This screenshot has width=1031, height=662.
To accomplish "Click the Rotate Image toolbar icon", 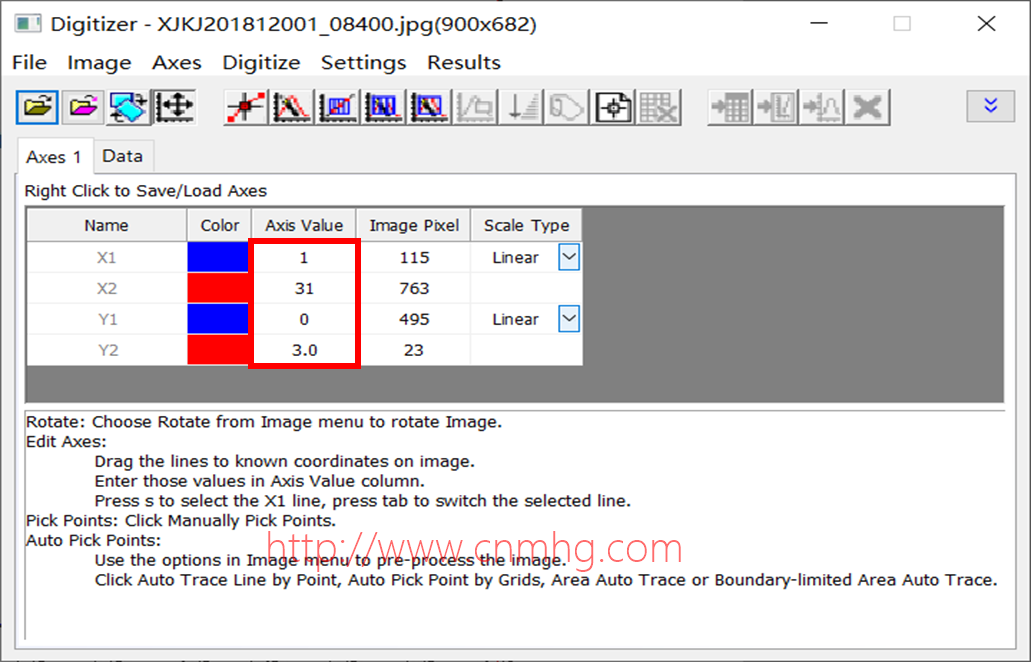I will pos(128,106).
